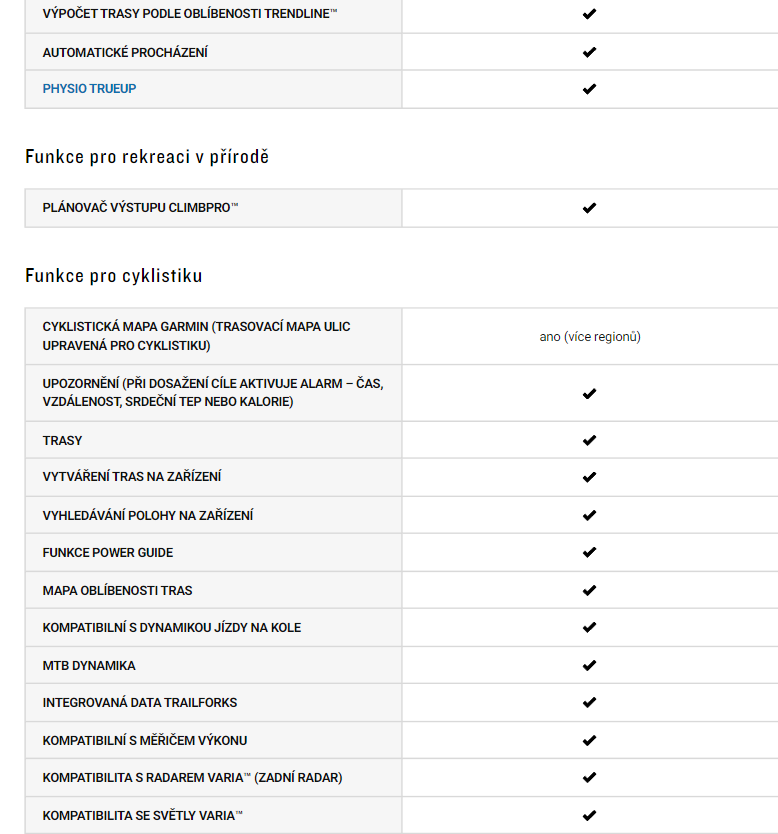The width and height of the screenshot is (778, 834).
Task: Click the checkmark for Varia rear radar compatibility
Action: click(589, 778)
